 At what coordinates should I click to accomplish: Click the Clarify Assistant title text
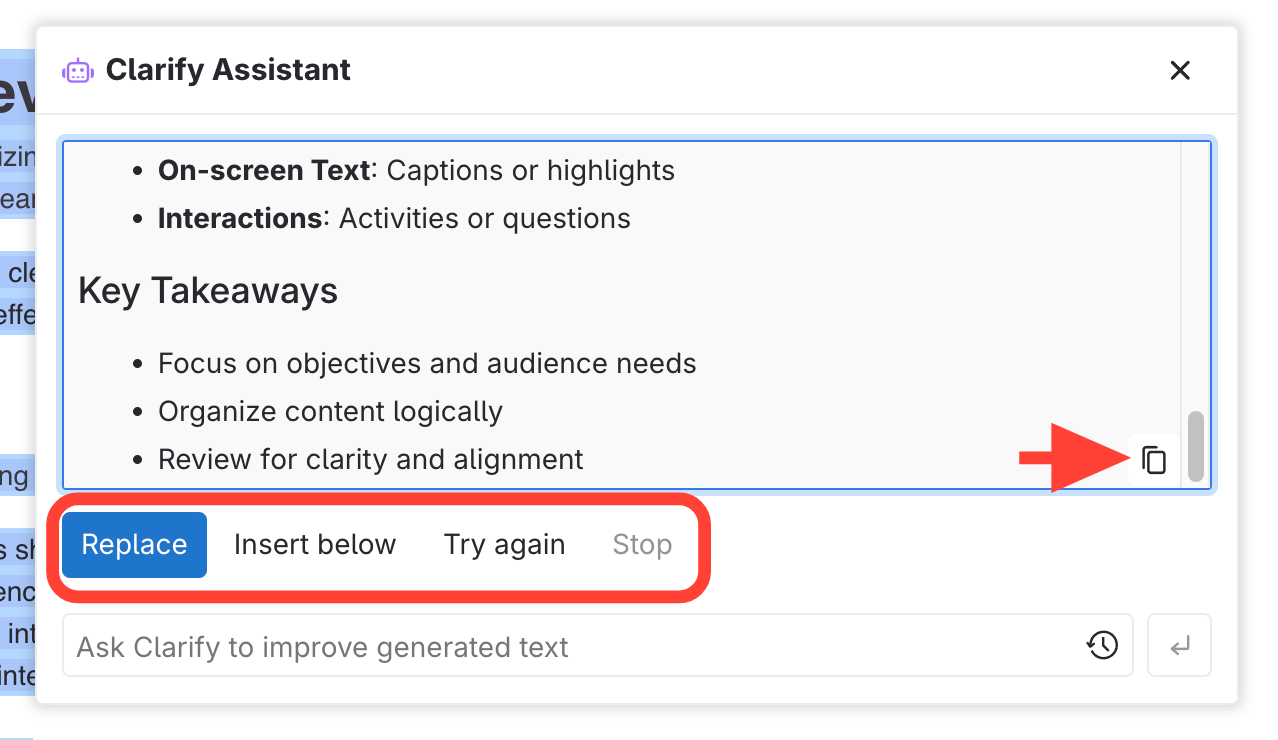point(228,70)
